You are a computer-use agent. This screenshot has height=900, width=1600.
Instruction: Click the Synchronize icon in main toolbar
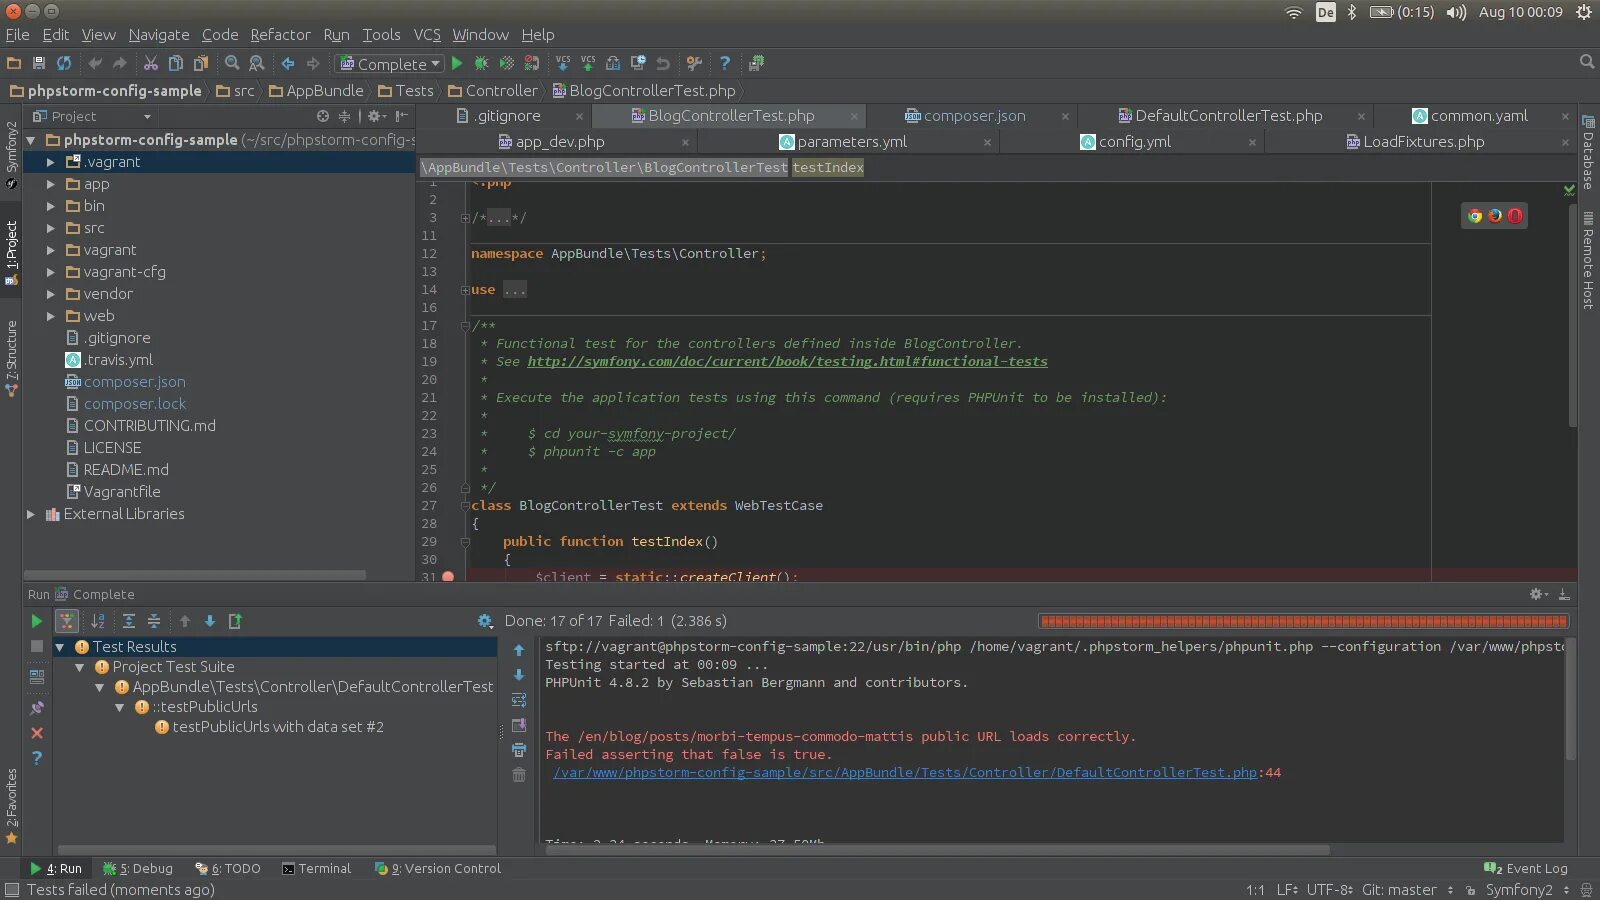(64, 63)
